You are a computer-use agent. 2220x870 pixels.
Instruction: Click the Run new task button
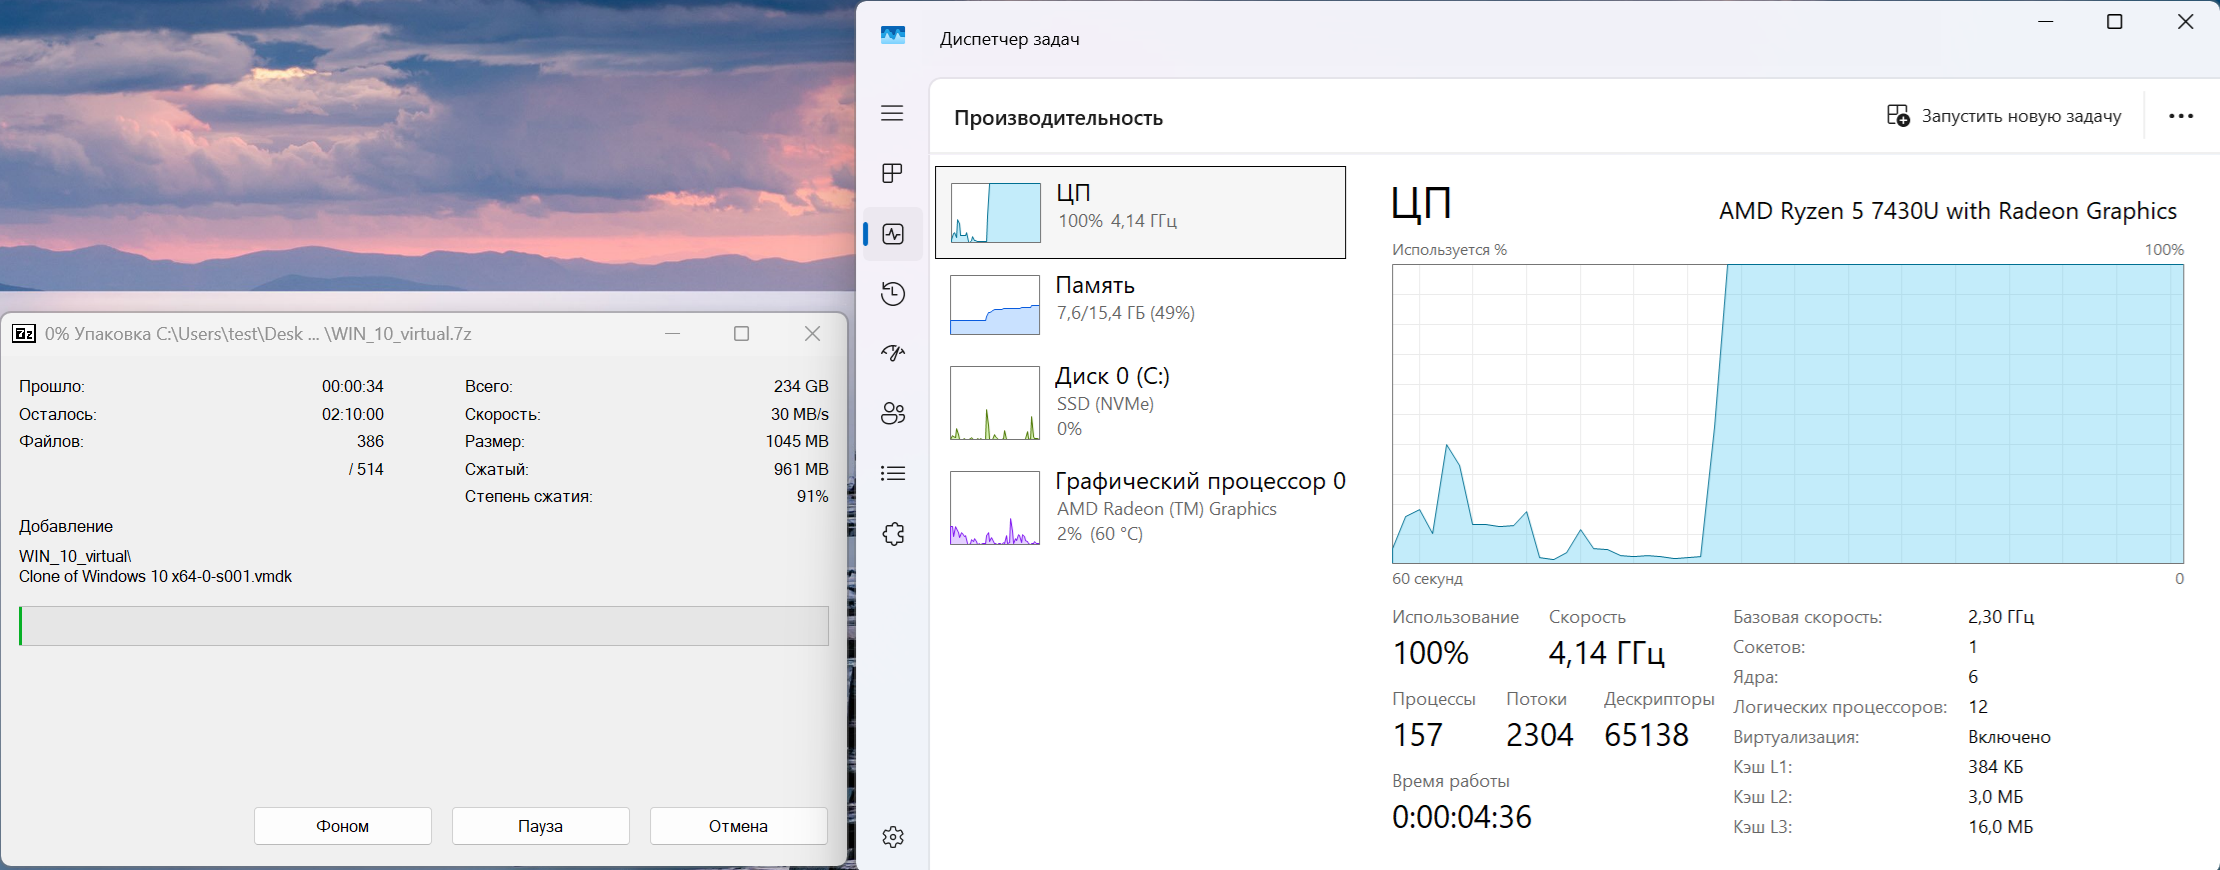point(2004,116)
